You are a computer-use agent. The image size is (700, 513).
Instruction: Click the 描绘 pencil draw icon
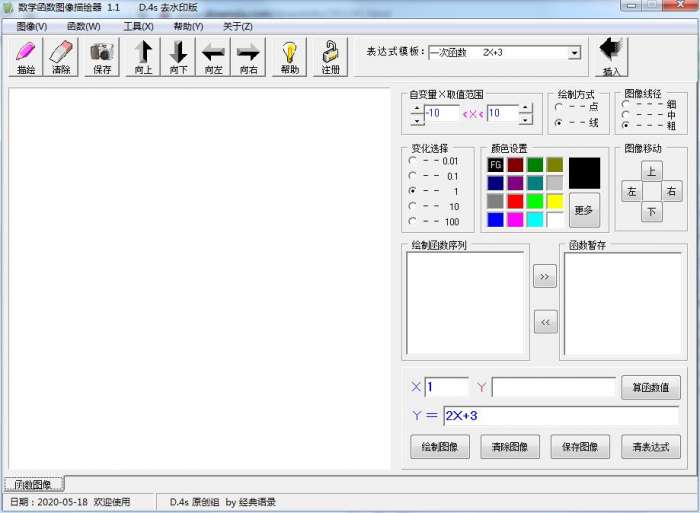click(x=25, y=58)
